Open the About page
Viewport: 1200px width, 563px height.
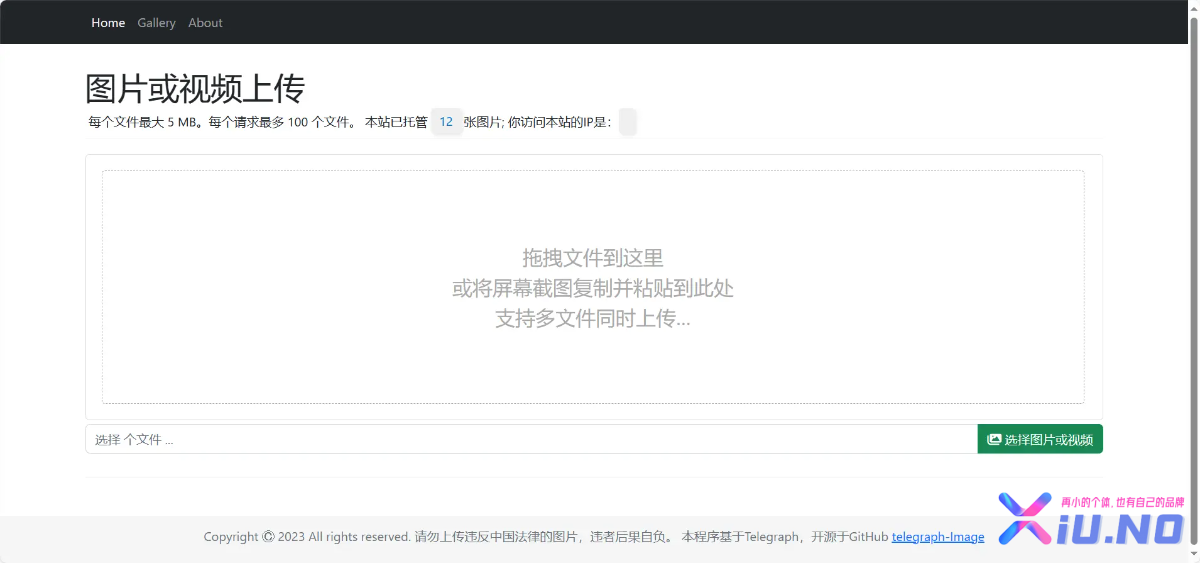click(x=205, y=23)
